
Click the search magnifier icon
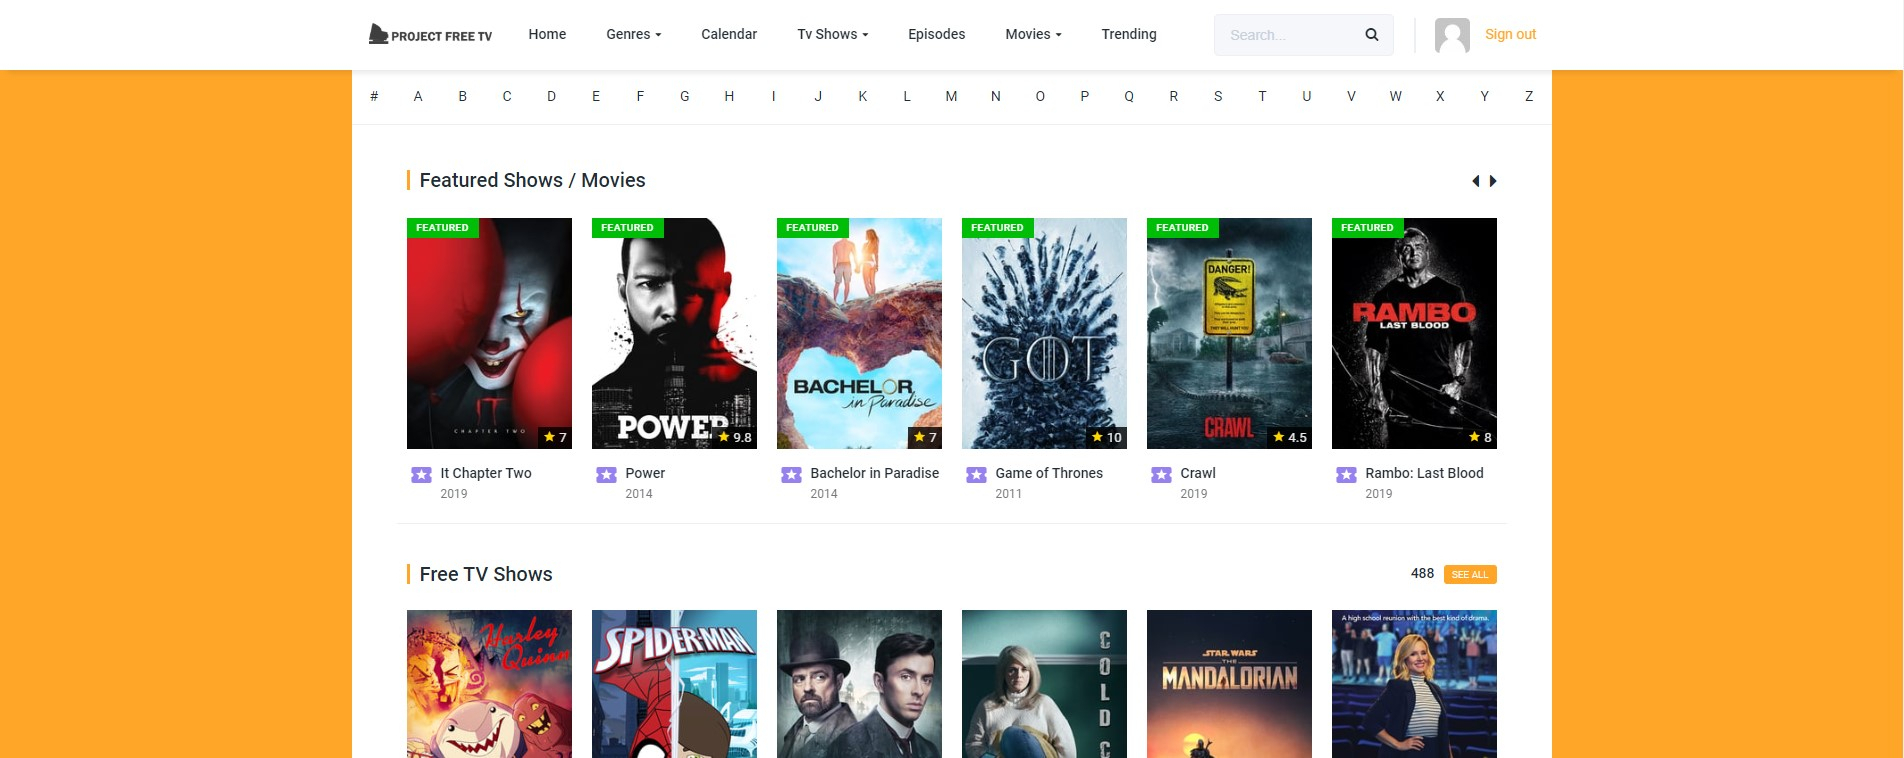1372,35
